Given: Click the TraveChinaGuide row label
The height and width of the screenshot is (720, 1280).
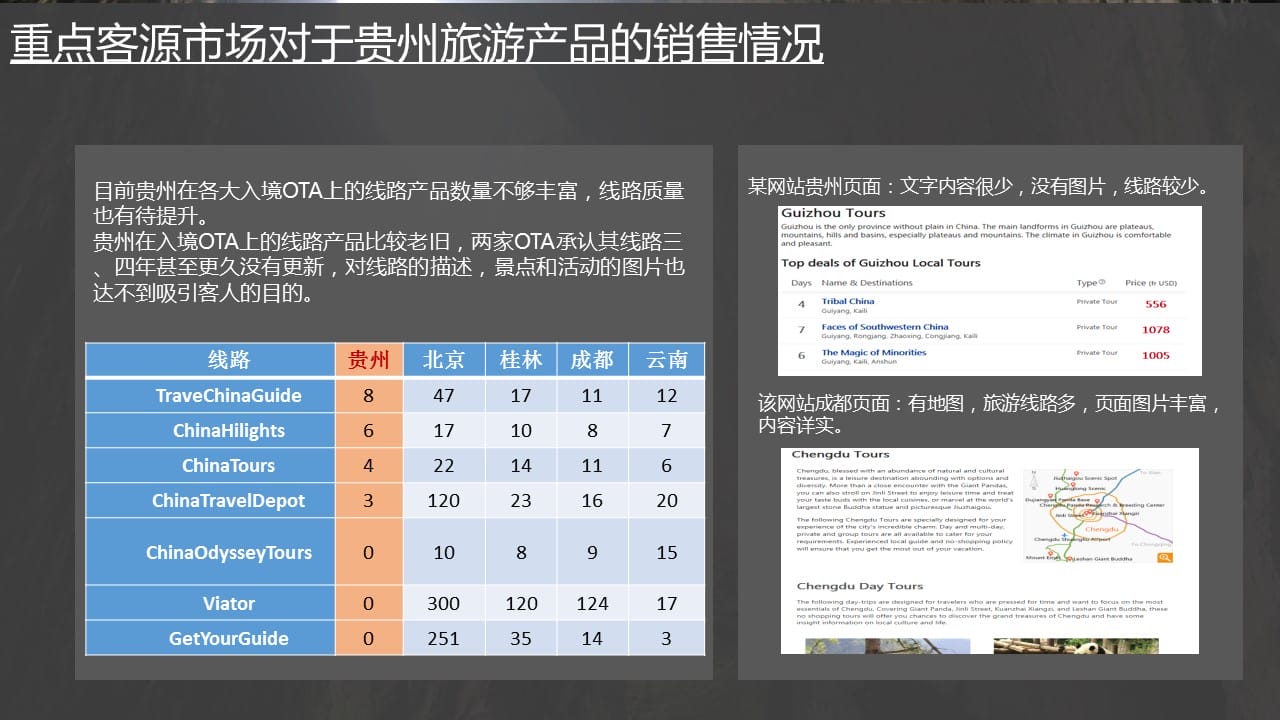Looking at the screenshot, I should [x=229, y=395].
